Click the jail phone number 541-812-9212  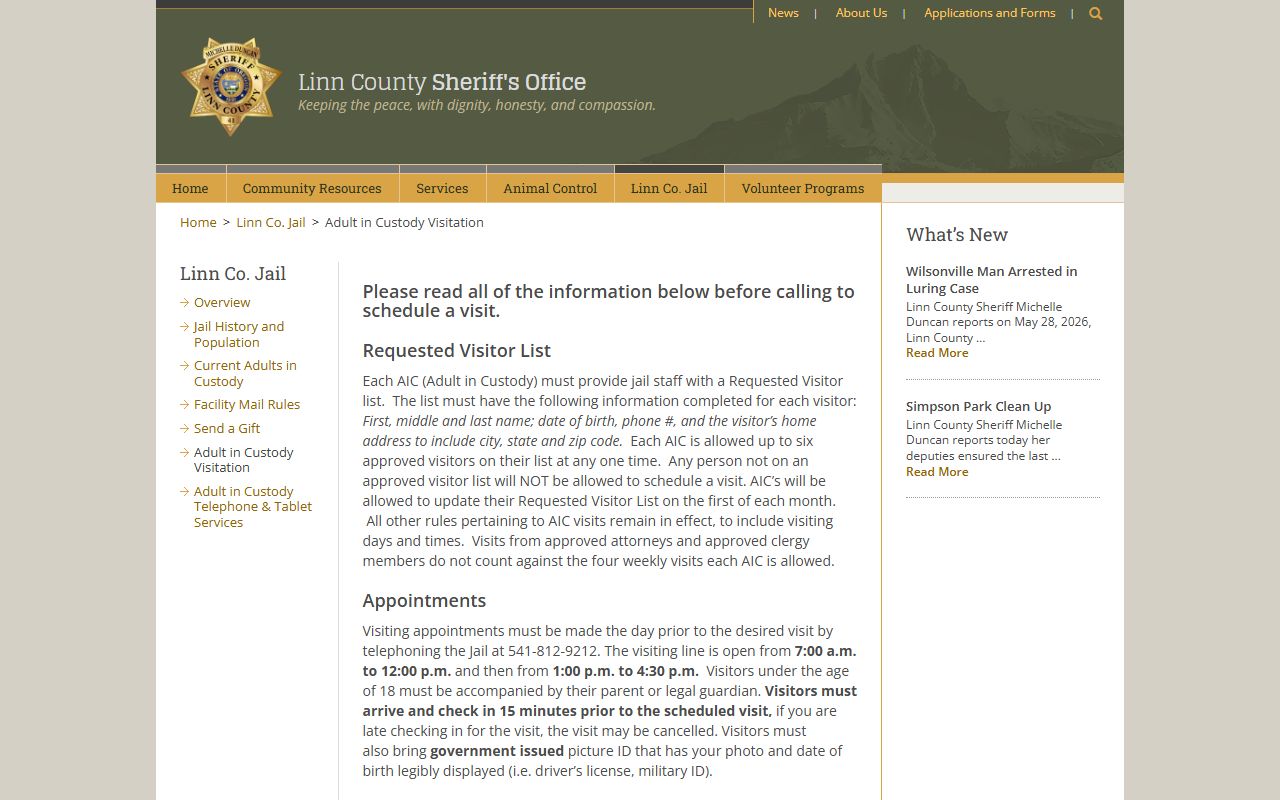click(x=553, y=651)
